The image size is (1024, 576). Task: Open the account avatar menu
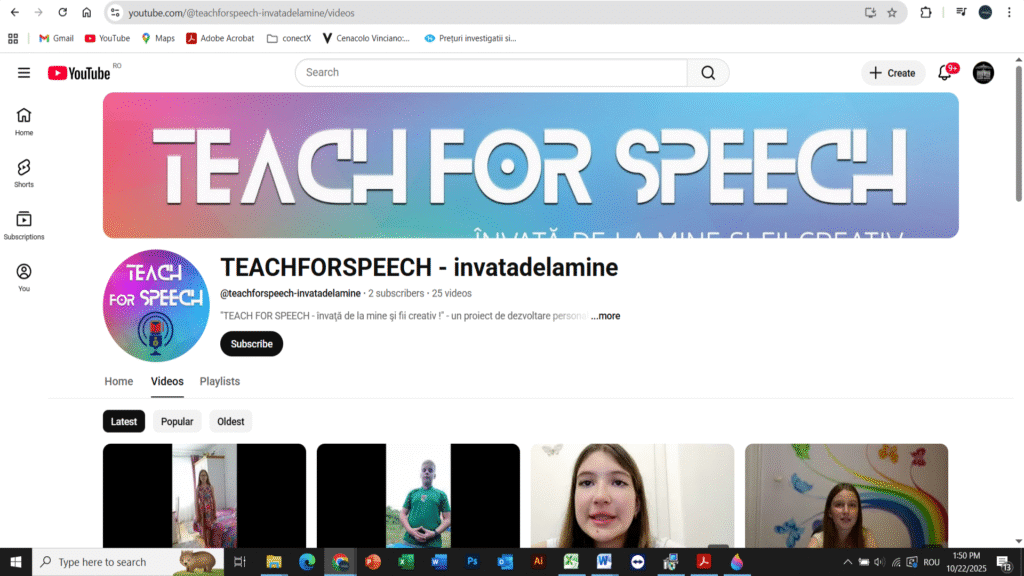[x=983, y=73]
